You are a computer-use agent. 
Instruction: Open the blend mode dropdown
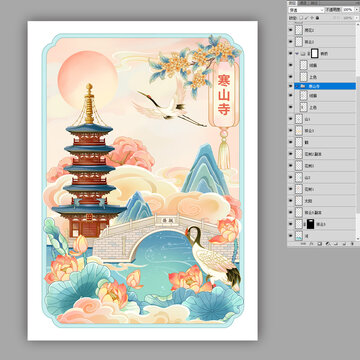[x=306, y=10]
